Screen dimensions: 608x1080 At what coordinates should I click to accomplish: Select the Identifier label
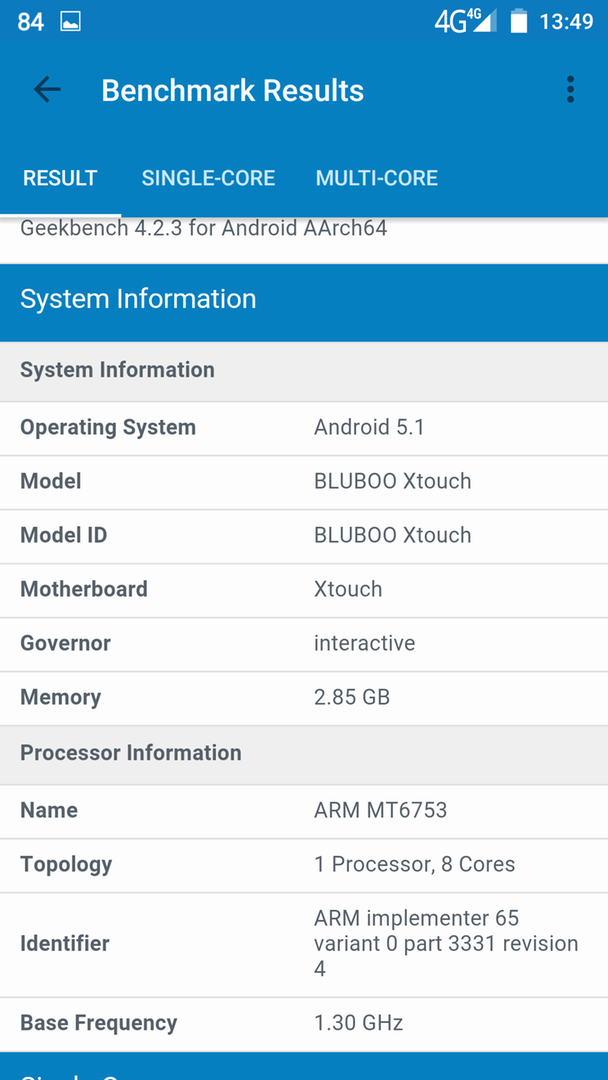[65, 944]
